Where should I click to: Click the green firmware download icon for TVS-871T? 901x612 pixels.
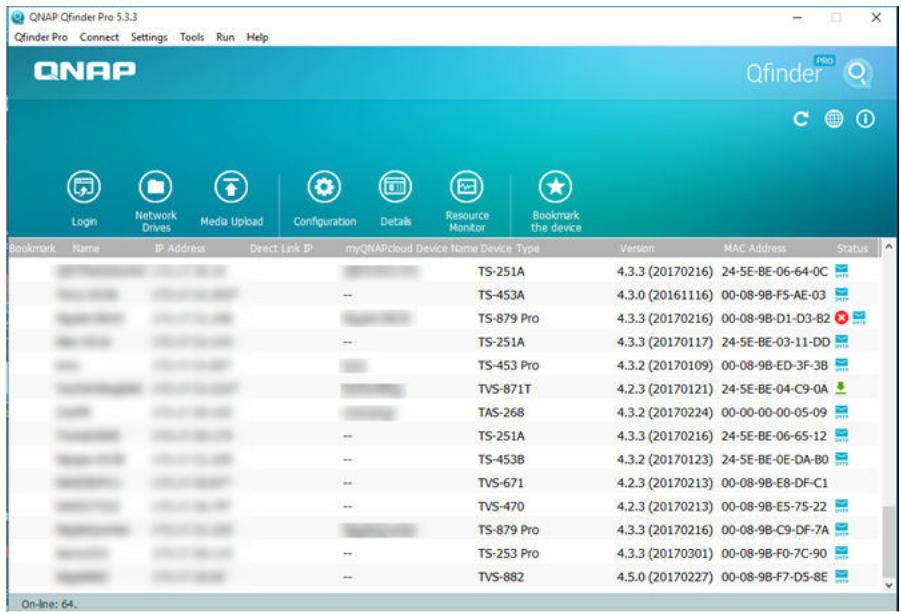[841, 388]
